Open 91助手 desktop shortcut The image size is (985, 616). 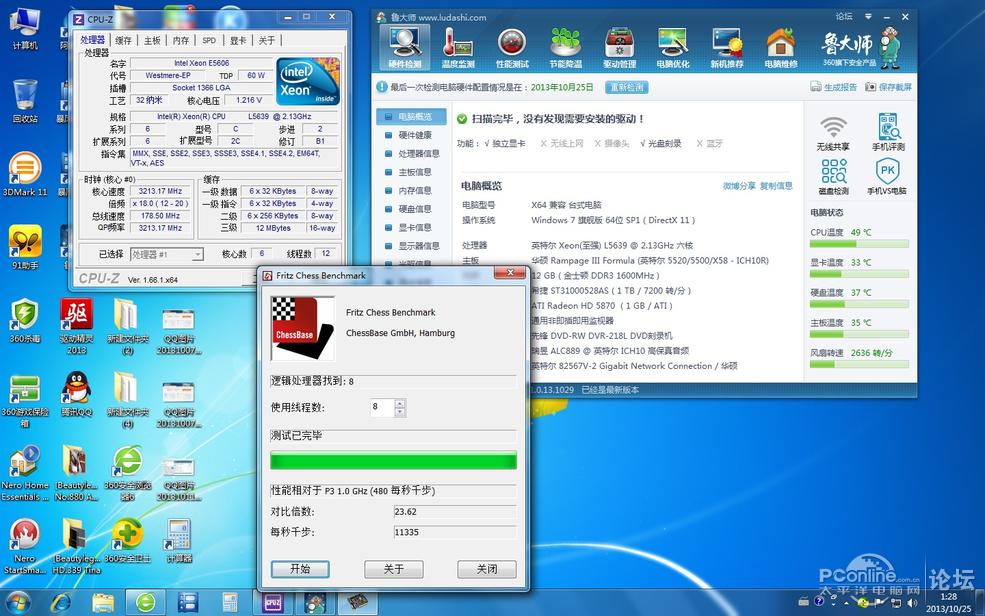pos(24,247)
